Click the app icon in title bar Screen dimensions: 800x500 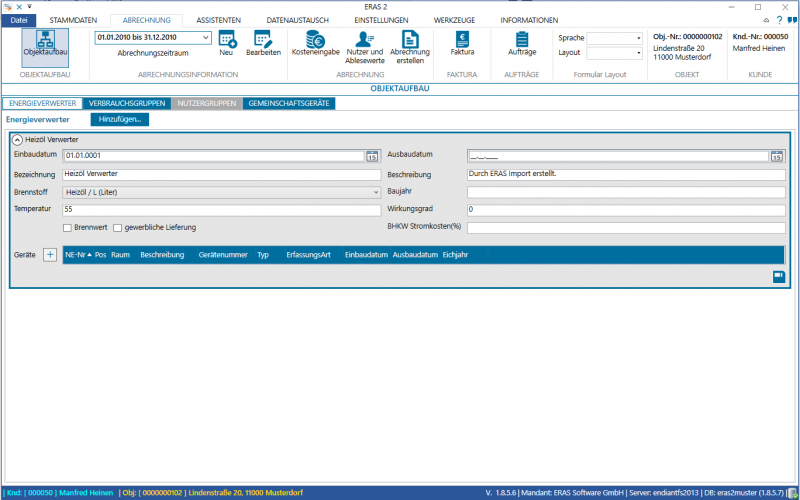click(8, 7)
